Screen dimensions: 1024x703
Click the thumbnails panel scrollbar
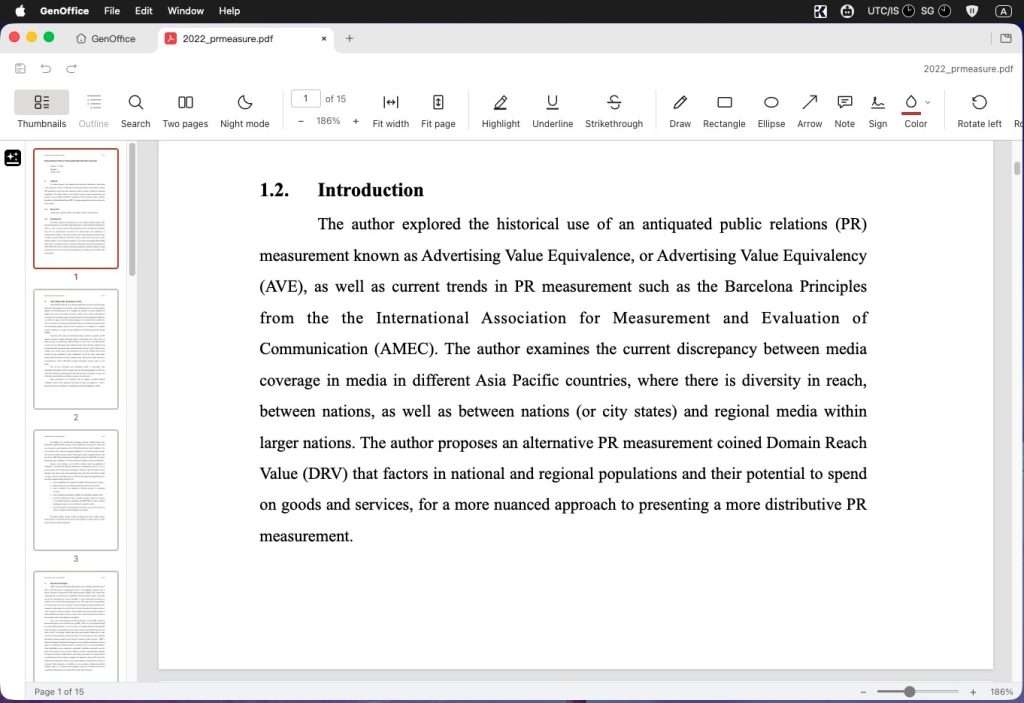[133, 209]
